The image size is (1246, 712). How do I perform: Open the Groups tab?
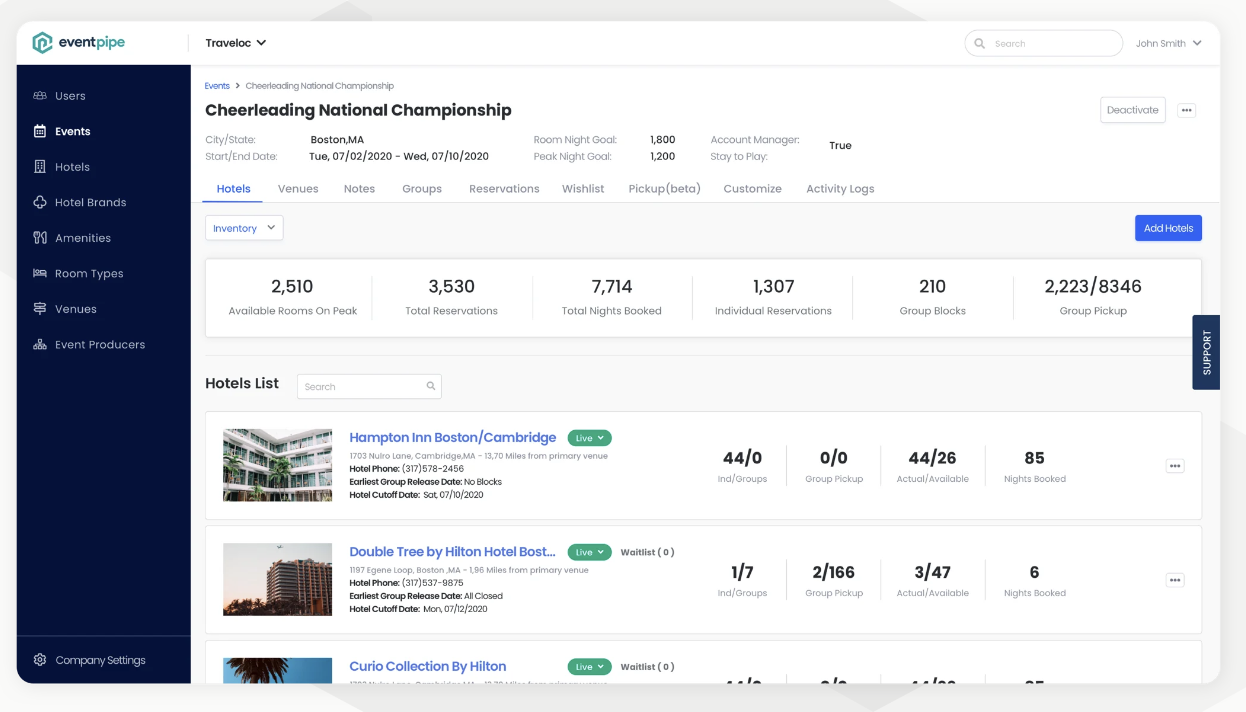point(422,189)
